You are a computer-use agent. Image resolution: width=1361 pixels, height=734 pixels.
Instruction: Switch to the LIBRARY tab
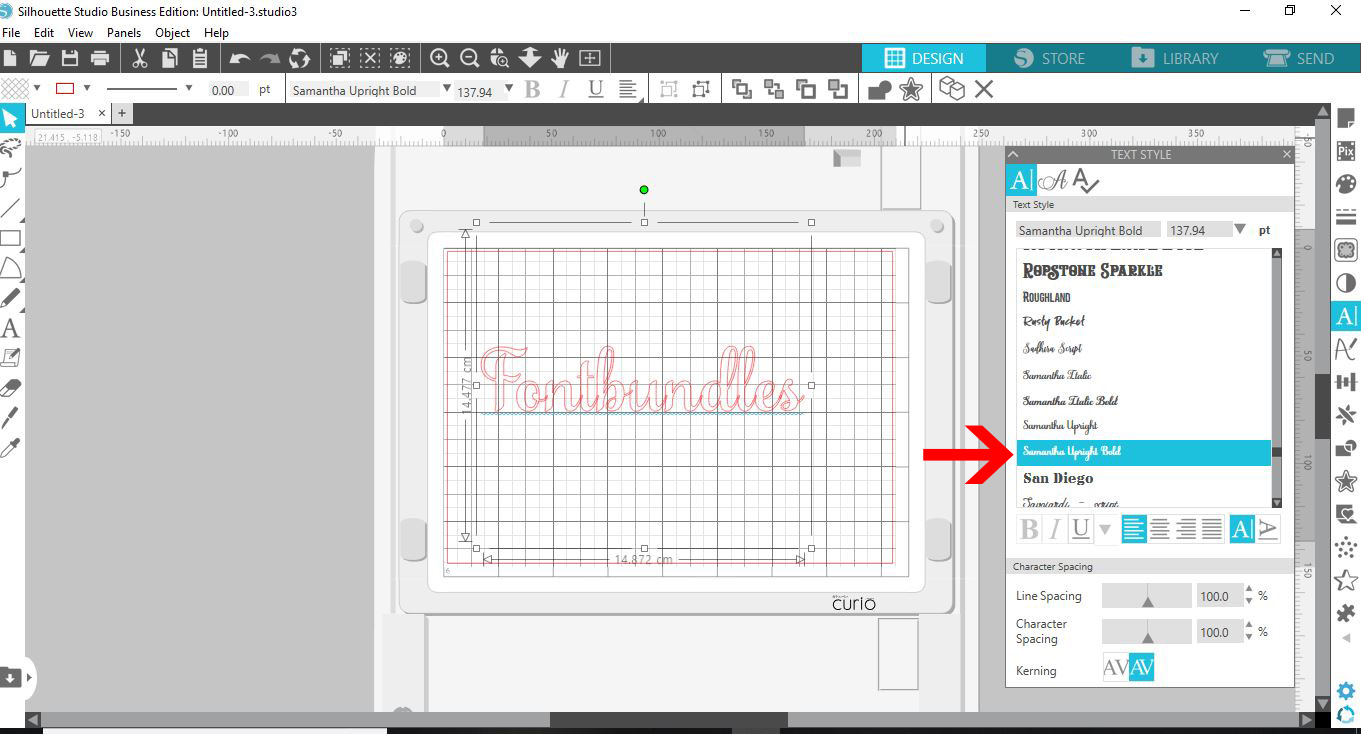coord(1175,58)
